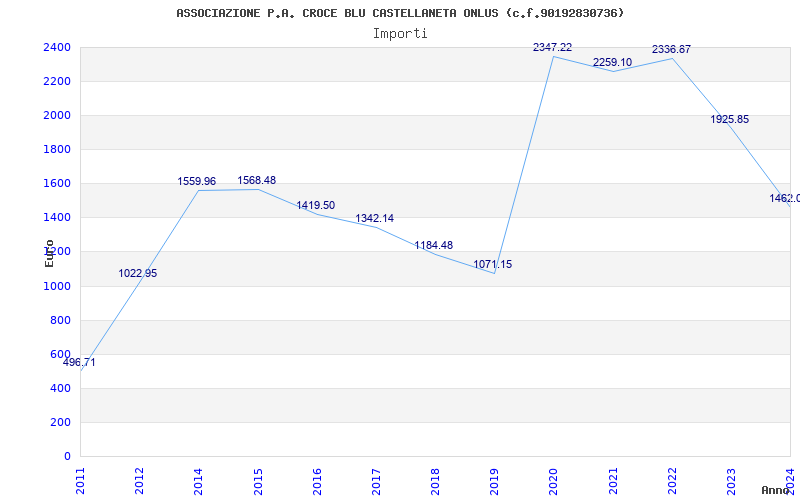Screen dimensions: 800x500
Task: Click the 1800 y-axis value
Action: pos(57,149)
